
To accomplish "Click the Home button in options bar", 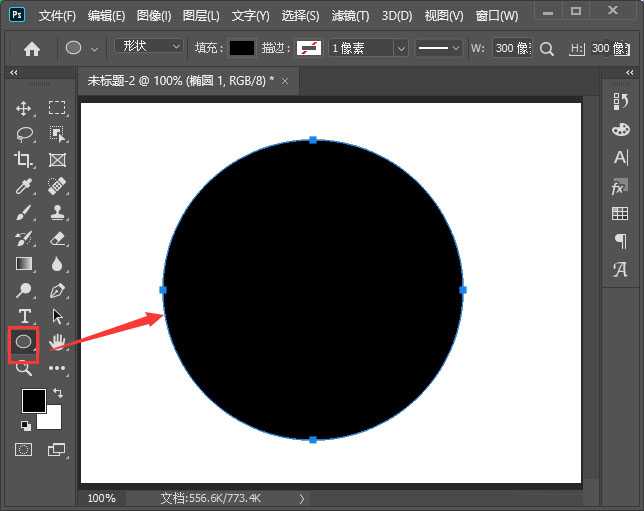I will coord(32,48).
